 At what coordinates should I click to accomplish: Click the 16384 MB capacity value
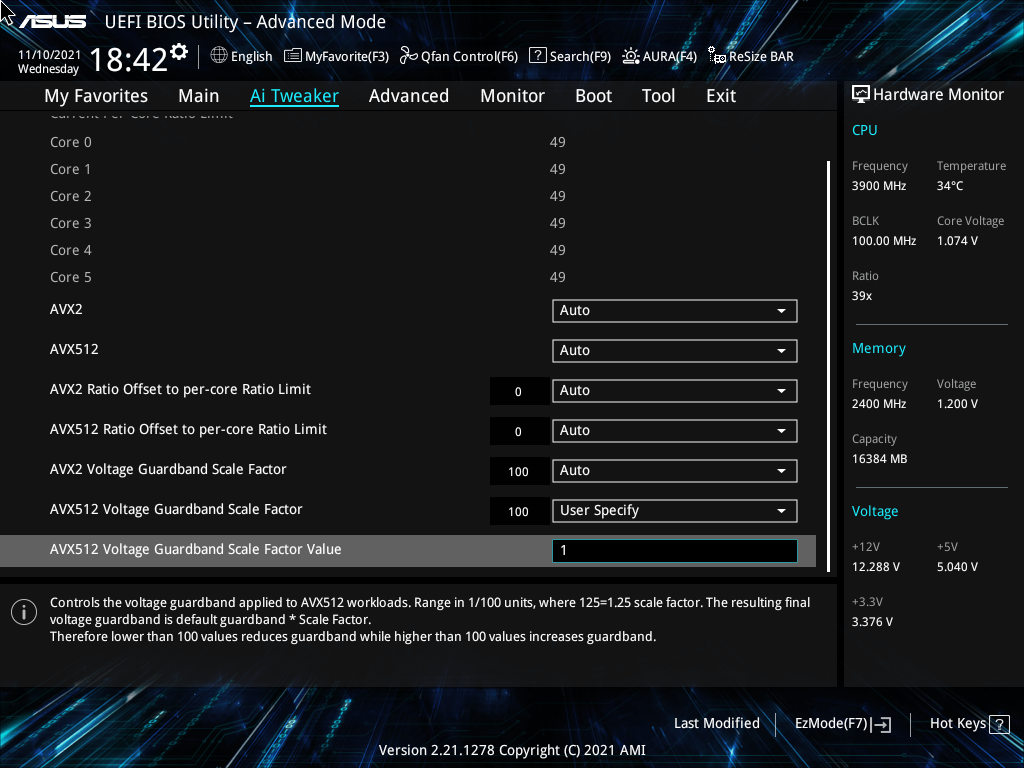click(879, 459)
